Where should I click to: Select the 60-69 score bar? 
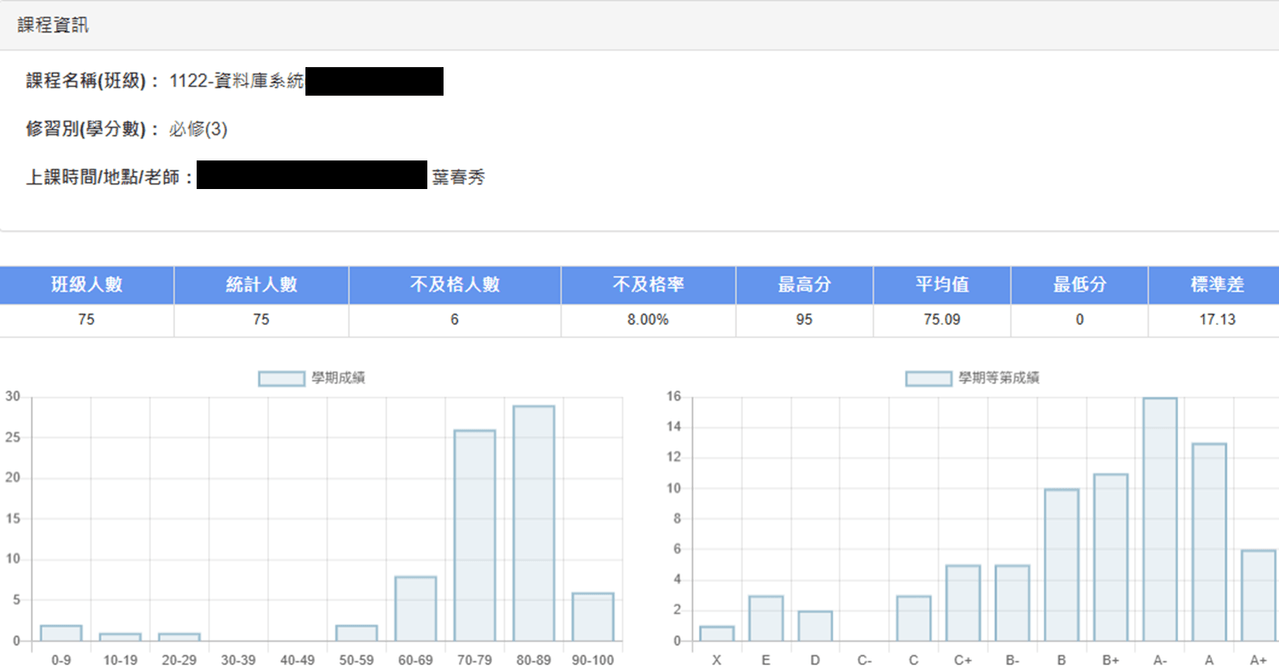coord(416,608)
